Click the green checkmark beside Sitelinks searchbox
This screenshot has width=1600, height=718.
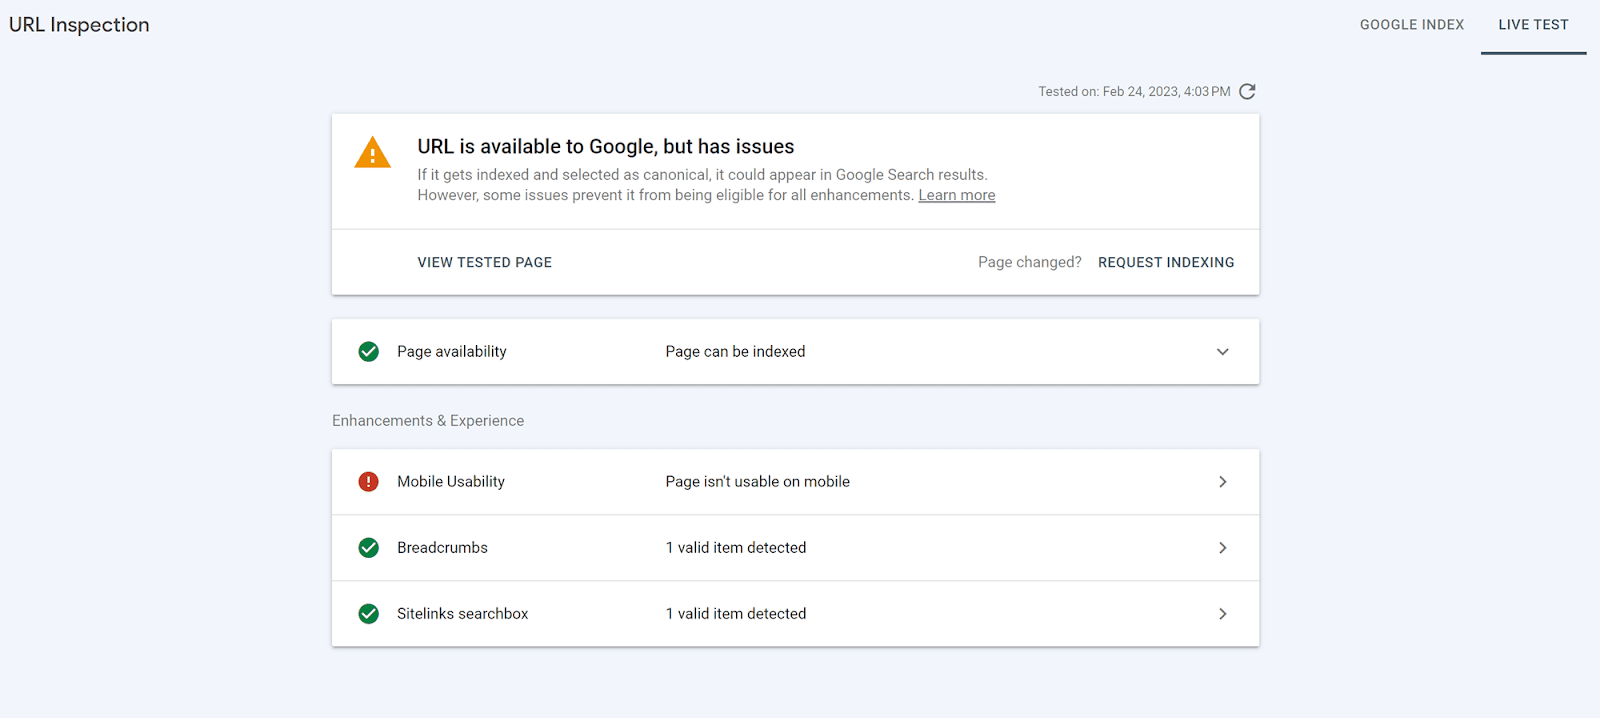point(369,613)
